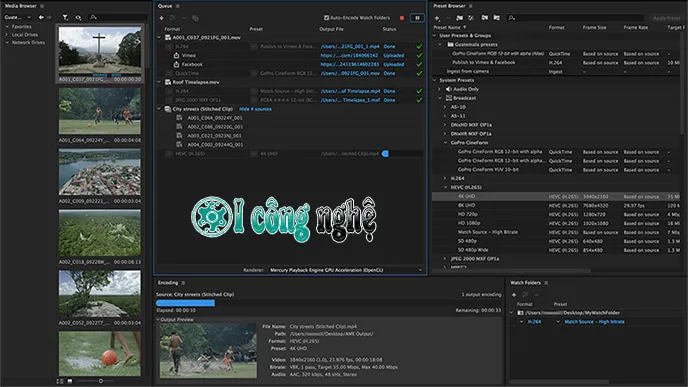Screen dimensions: 688x387
Task: Click the Preset Browser search field
Action: click(x=576, y=18)
